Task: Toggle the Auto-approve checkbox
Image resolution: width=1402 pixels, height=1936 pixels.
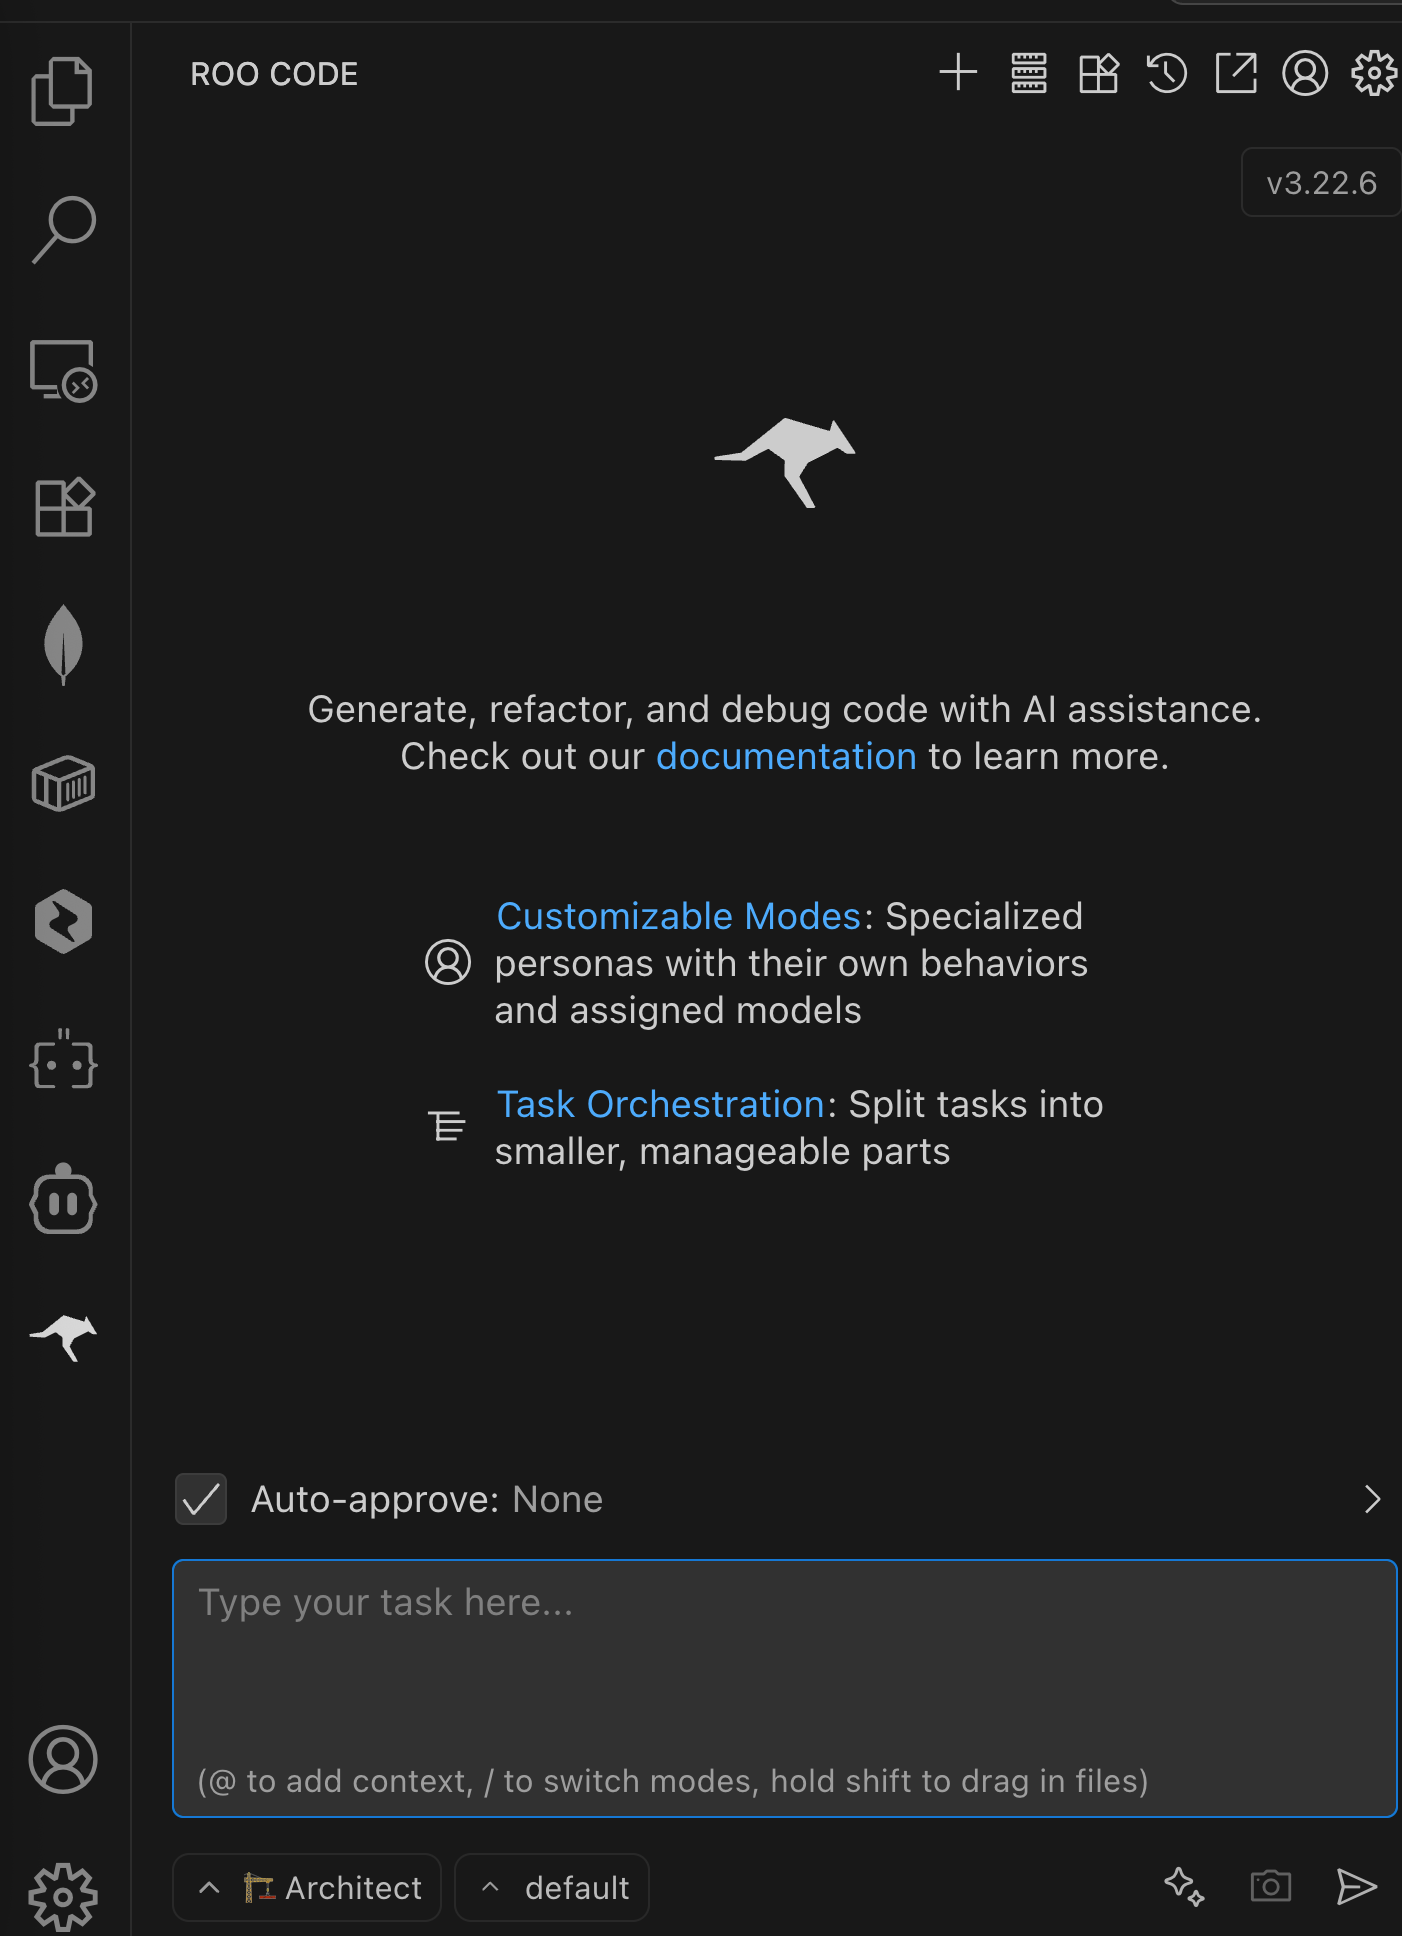Action: (201, 1499)
